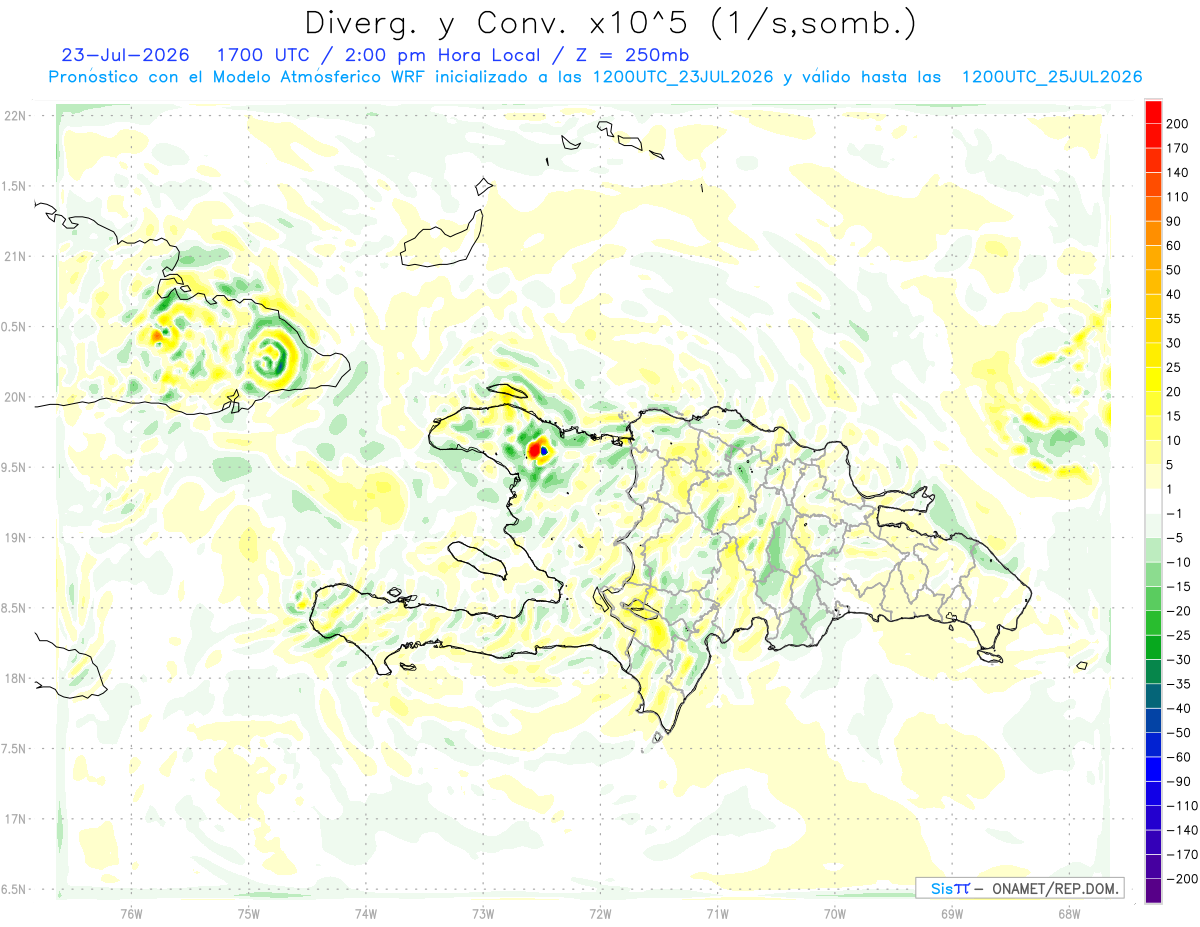This screenshot has height=927, width=1200.
Task: Click the '75W' longitude label
Action: point(249,914)
